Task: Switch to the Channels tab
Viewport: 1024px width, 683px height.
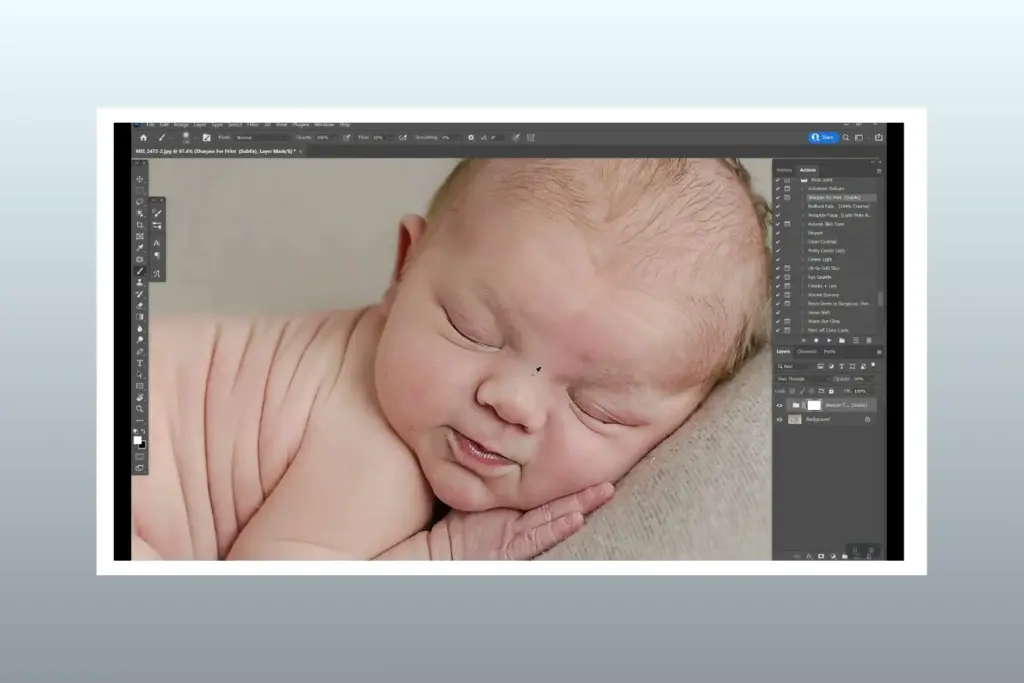Action: [x=807, y=352]
